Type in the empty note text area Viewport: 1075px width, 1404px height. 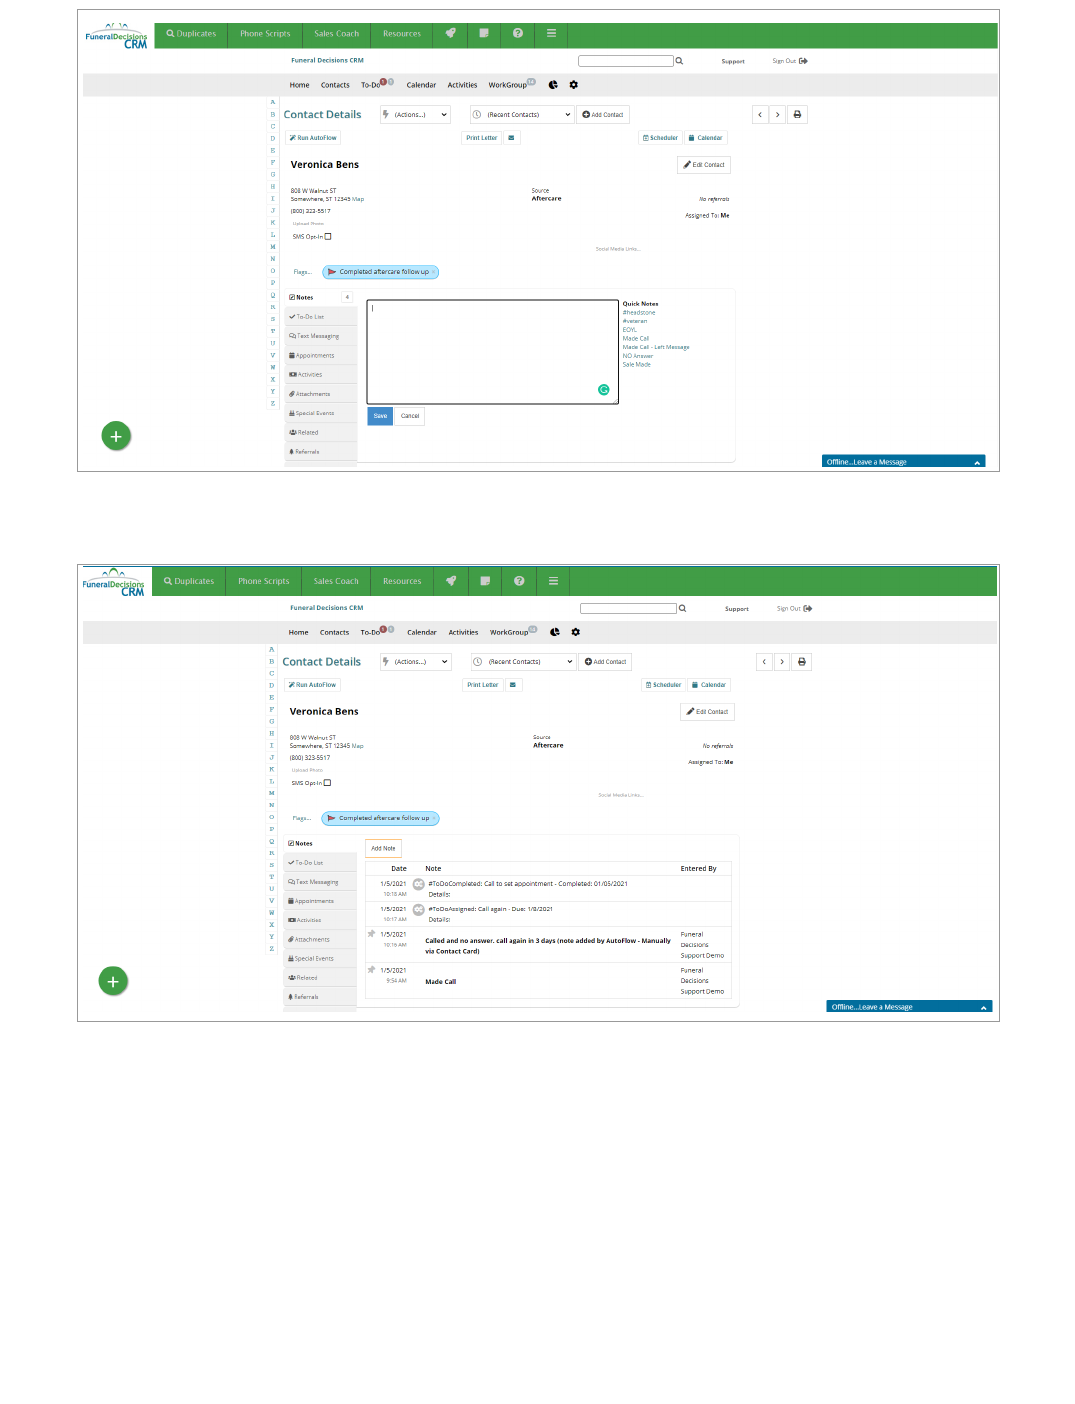coord(492,350)
